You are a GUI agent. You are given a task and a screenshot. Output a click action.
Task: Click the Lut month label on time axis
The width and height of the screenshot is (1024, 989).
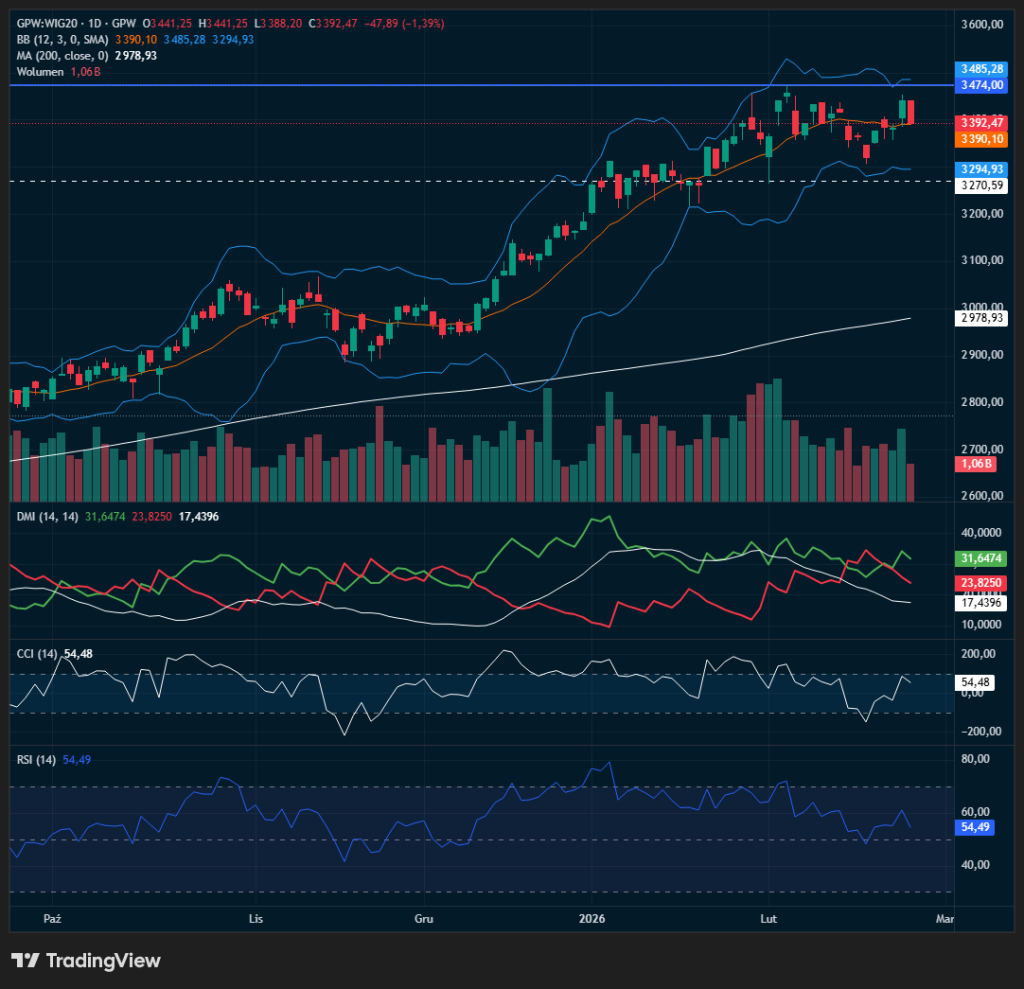(769, 916)
